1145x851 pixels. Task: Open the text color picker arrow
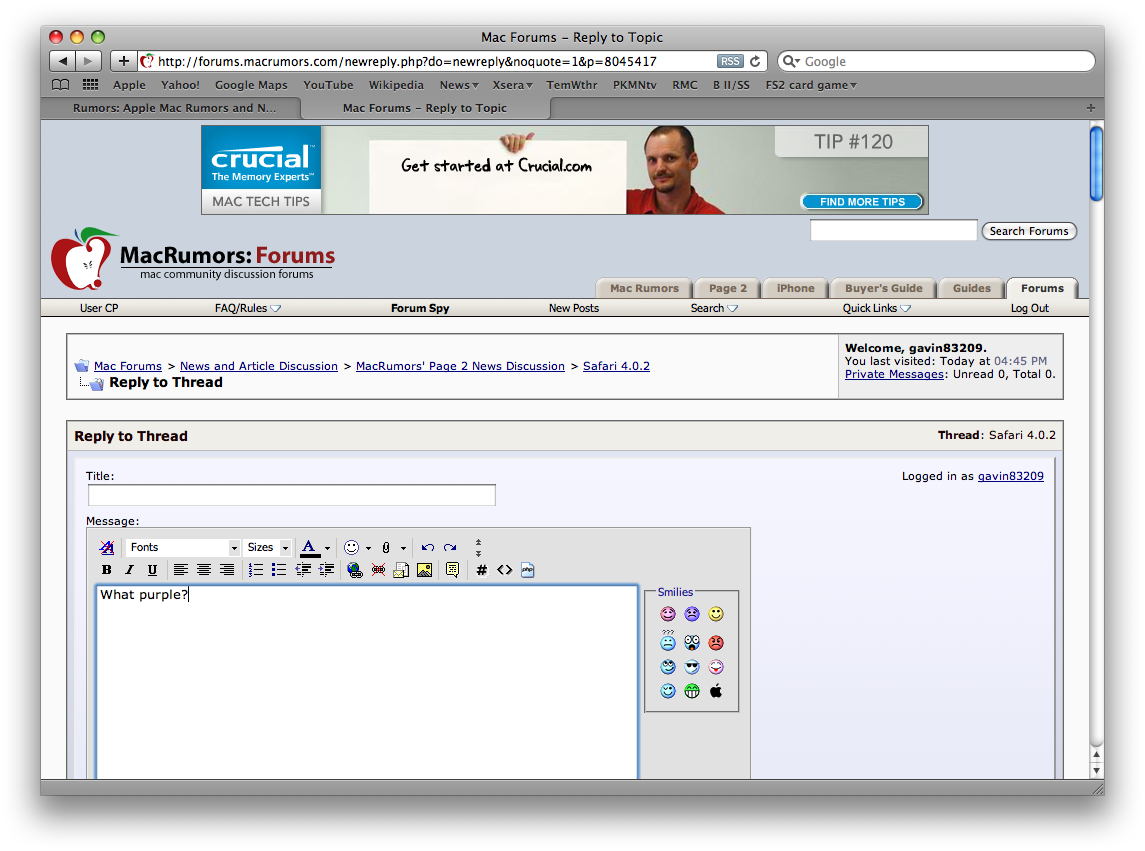tap(327, 548)
